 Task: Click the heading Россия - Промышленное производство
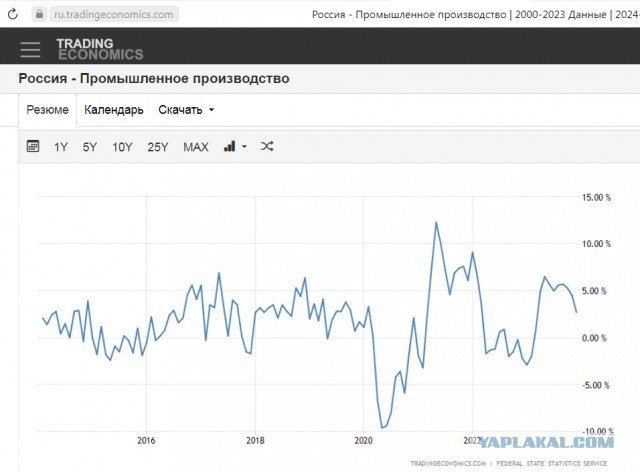154,78
